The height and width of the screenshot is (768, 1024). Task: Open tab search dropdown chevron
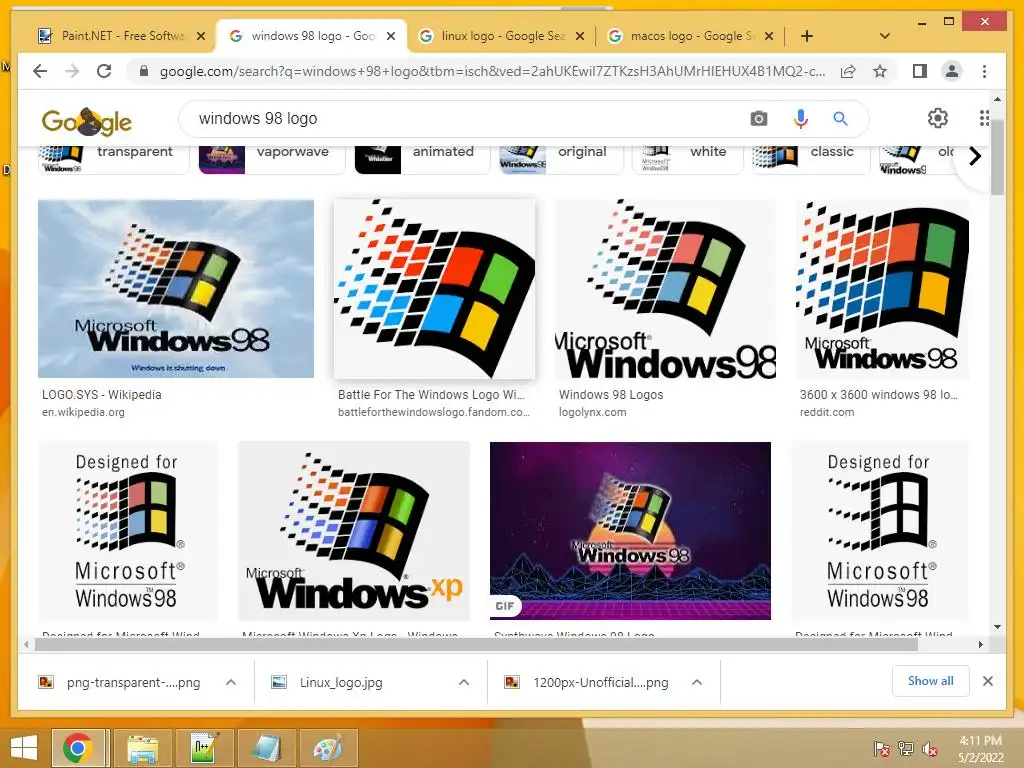[885, 36]
